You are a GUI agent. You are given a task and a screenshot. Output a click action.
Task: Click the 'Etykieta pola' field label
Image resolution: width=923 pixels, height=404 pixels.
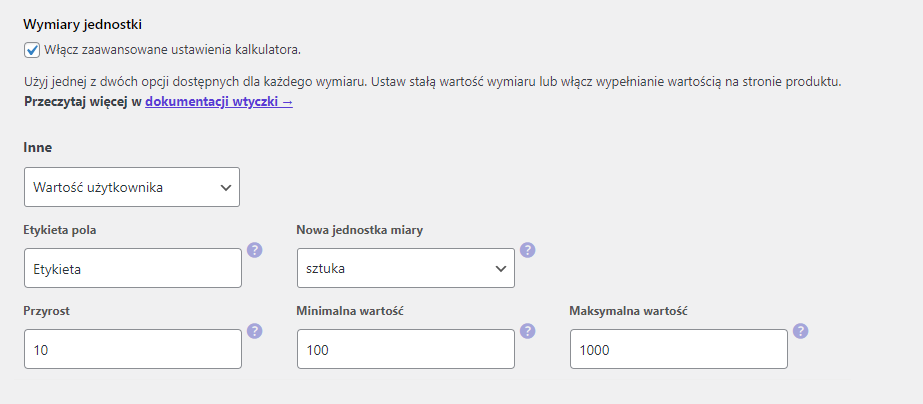60,230
